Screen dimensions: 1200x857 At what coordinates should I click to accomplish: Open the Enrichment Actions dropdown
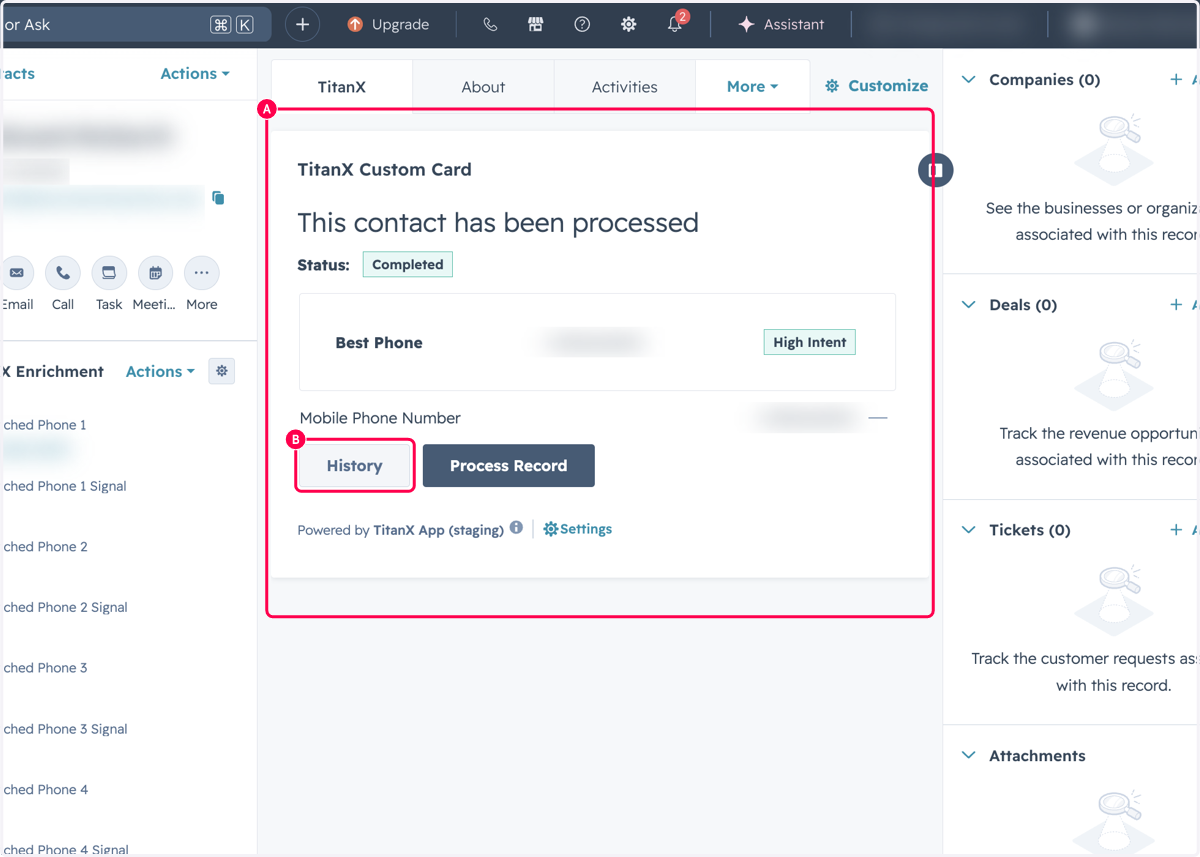[160, 372]
